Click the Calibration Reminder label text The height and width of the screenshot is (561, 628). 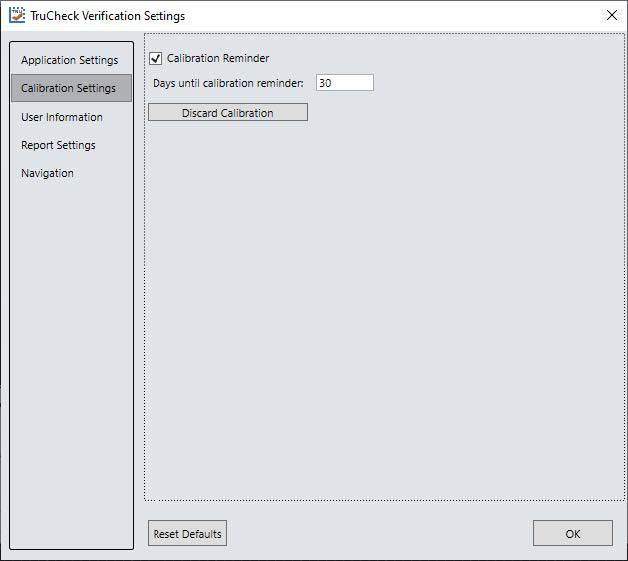tap(218, 58)
